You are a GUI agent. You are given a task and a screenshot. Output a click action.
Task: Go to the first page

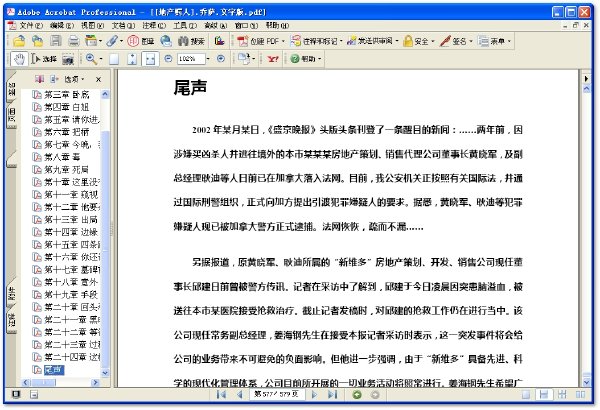221,394
